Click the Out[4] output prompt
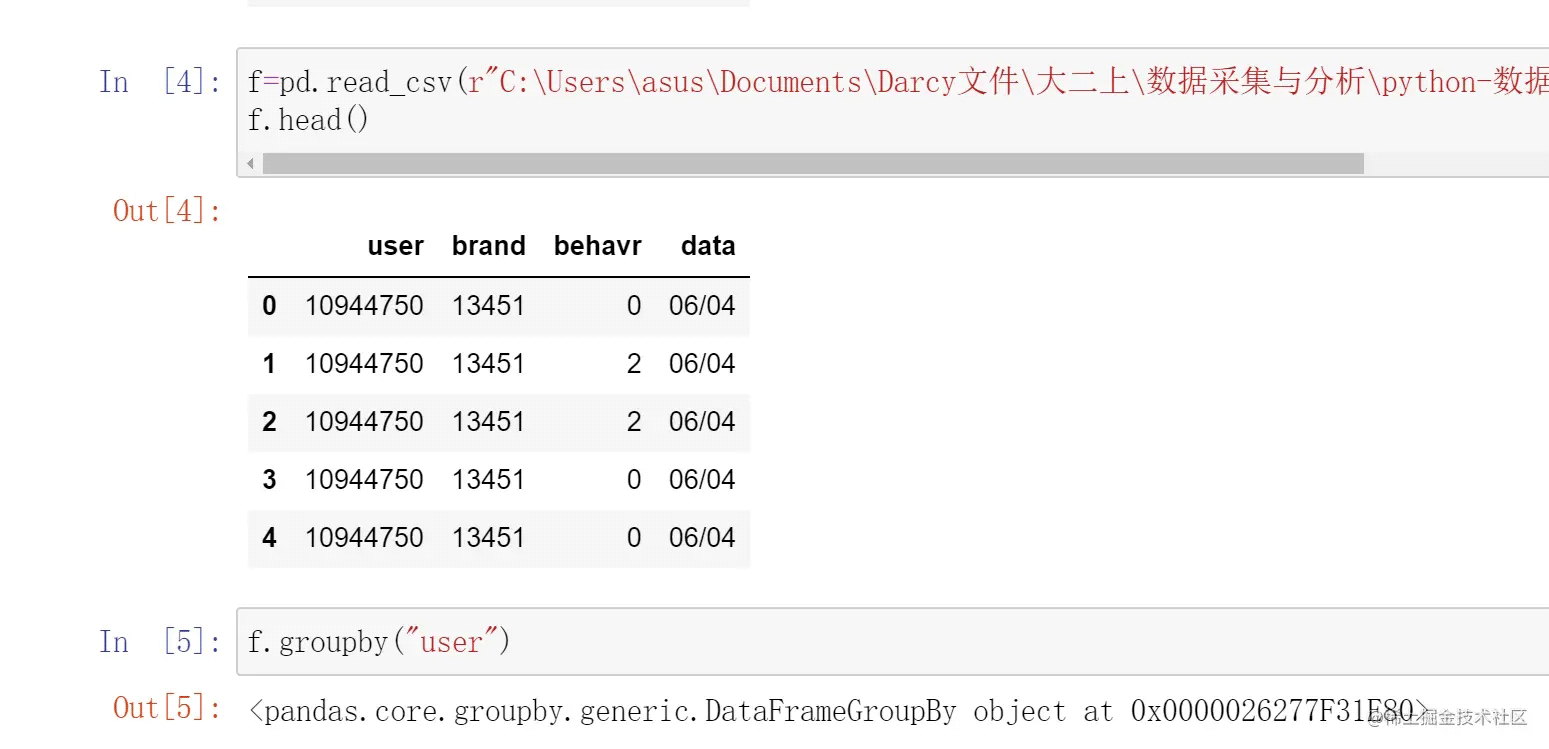The image size is (1549, 749). [x=167, y=211]
